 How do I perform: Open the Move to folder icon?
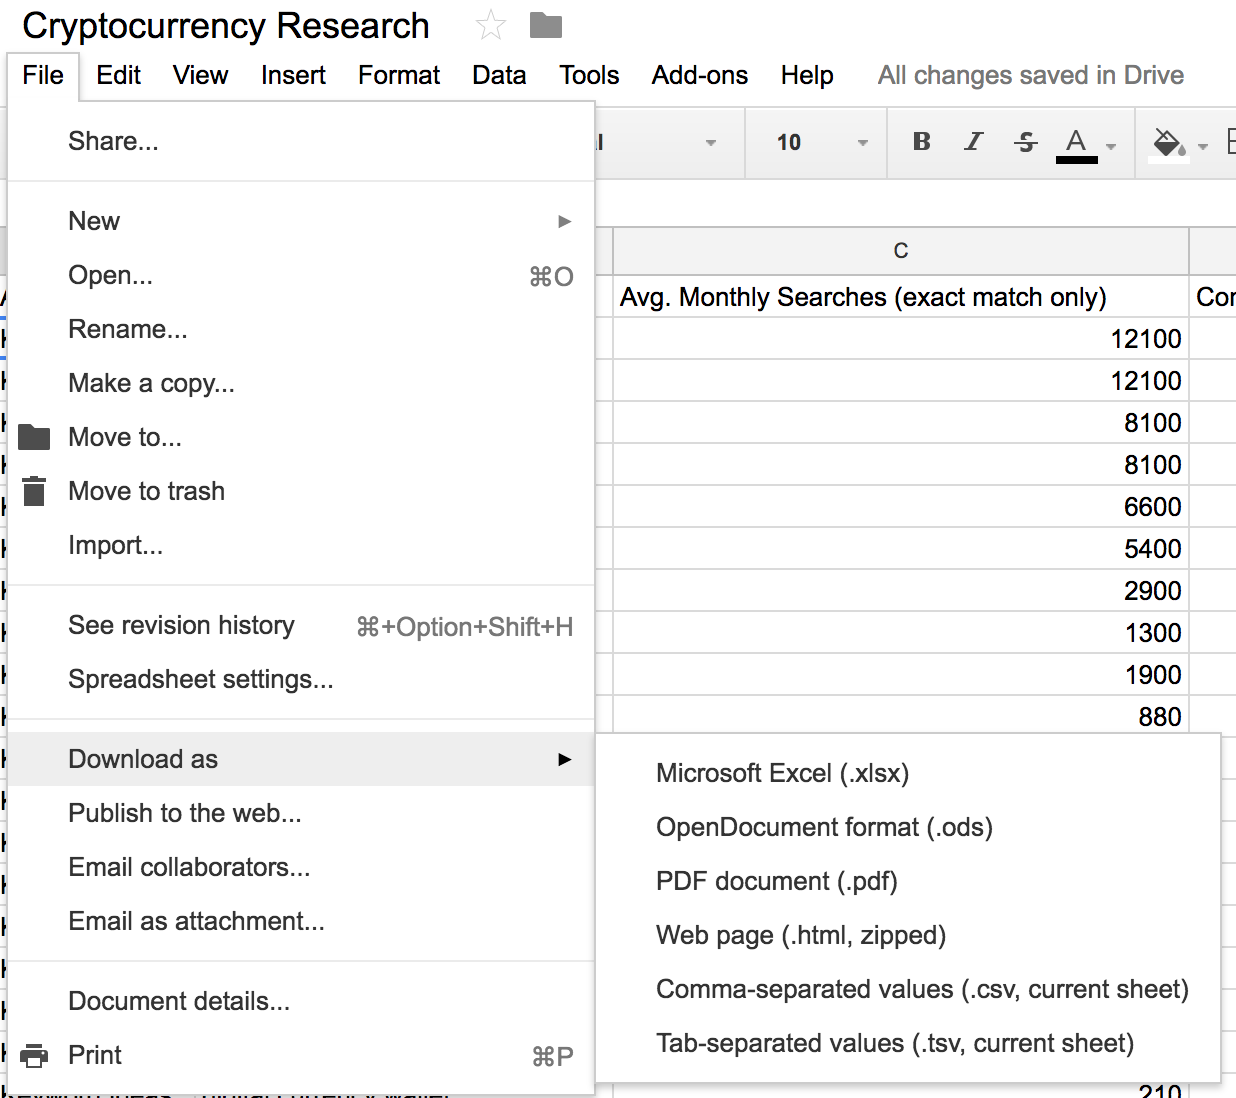(33, 436)
